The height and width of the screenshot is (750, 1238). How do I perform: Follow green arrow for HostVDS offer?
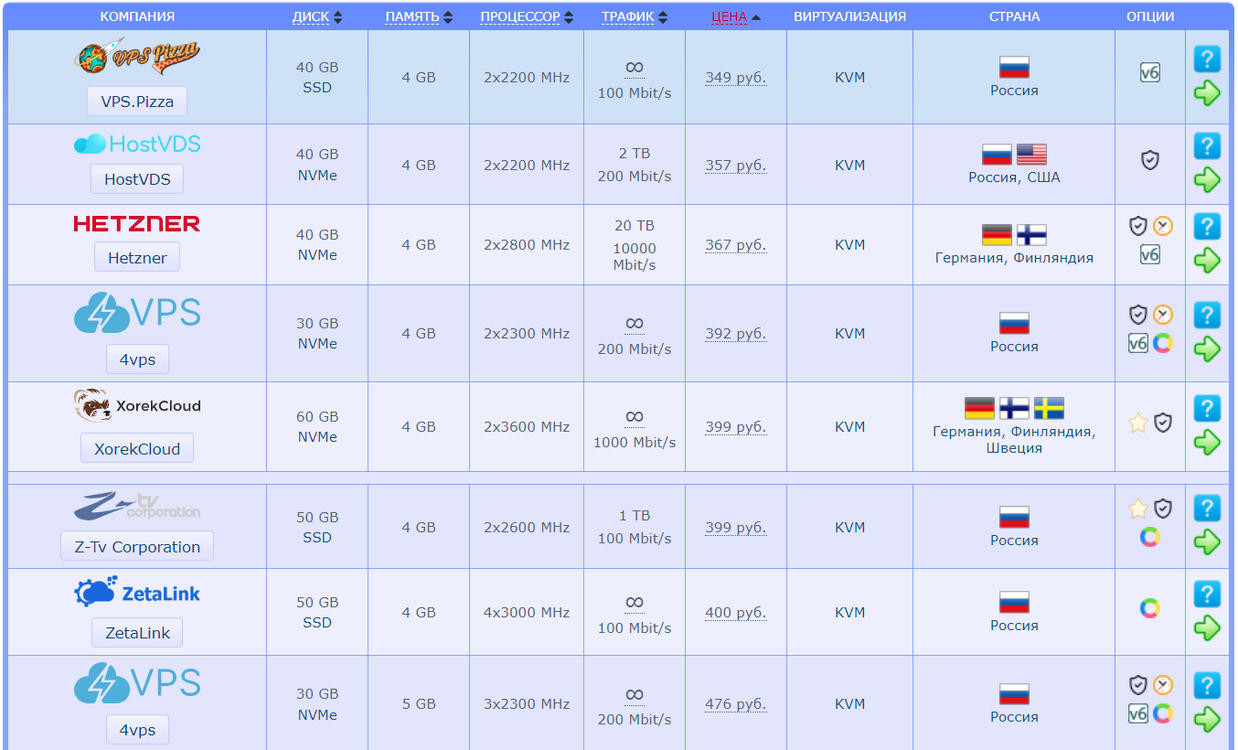coord(1207,180)
